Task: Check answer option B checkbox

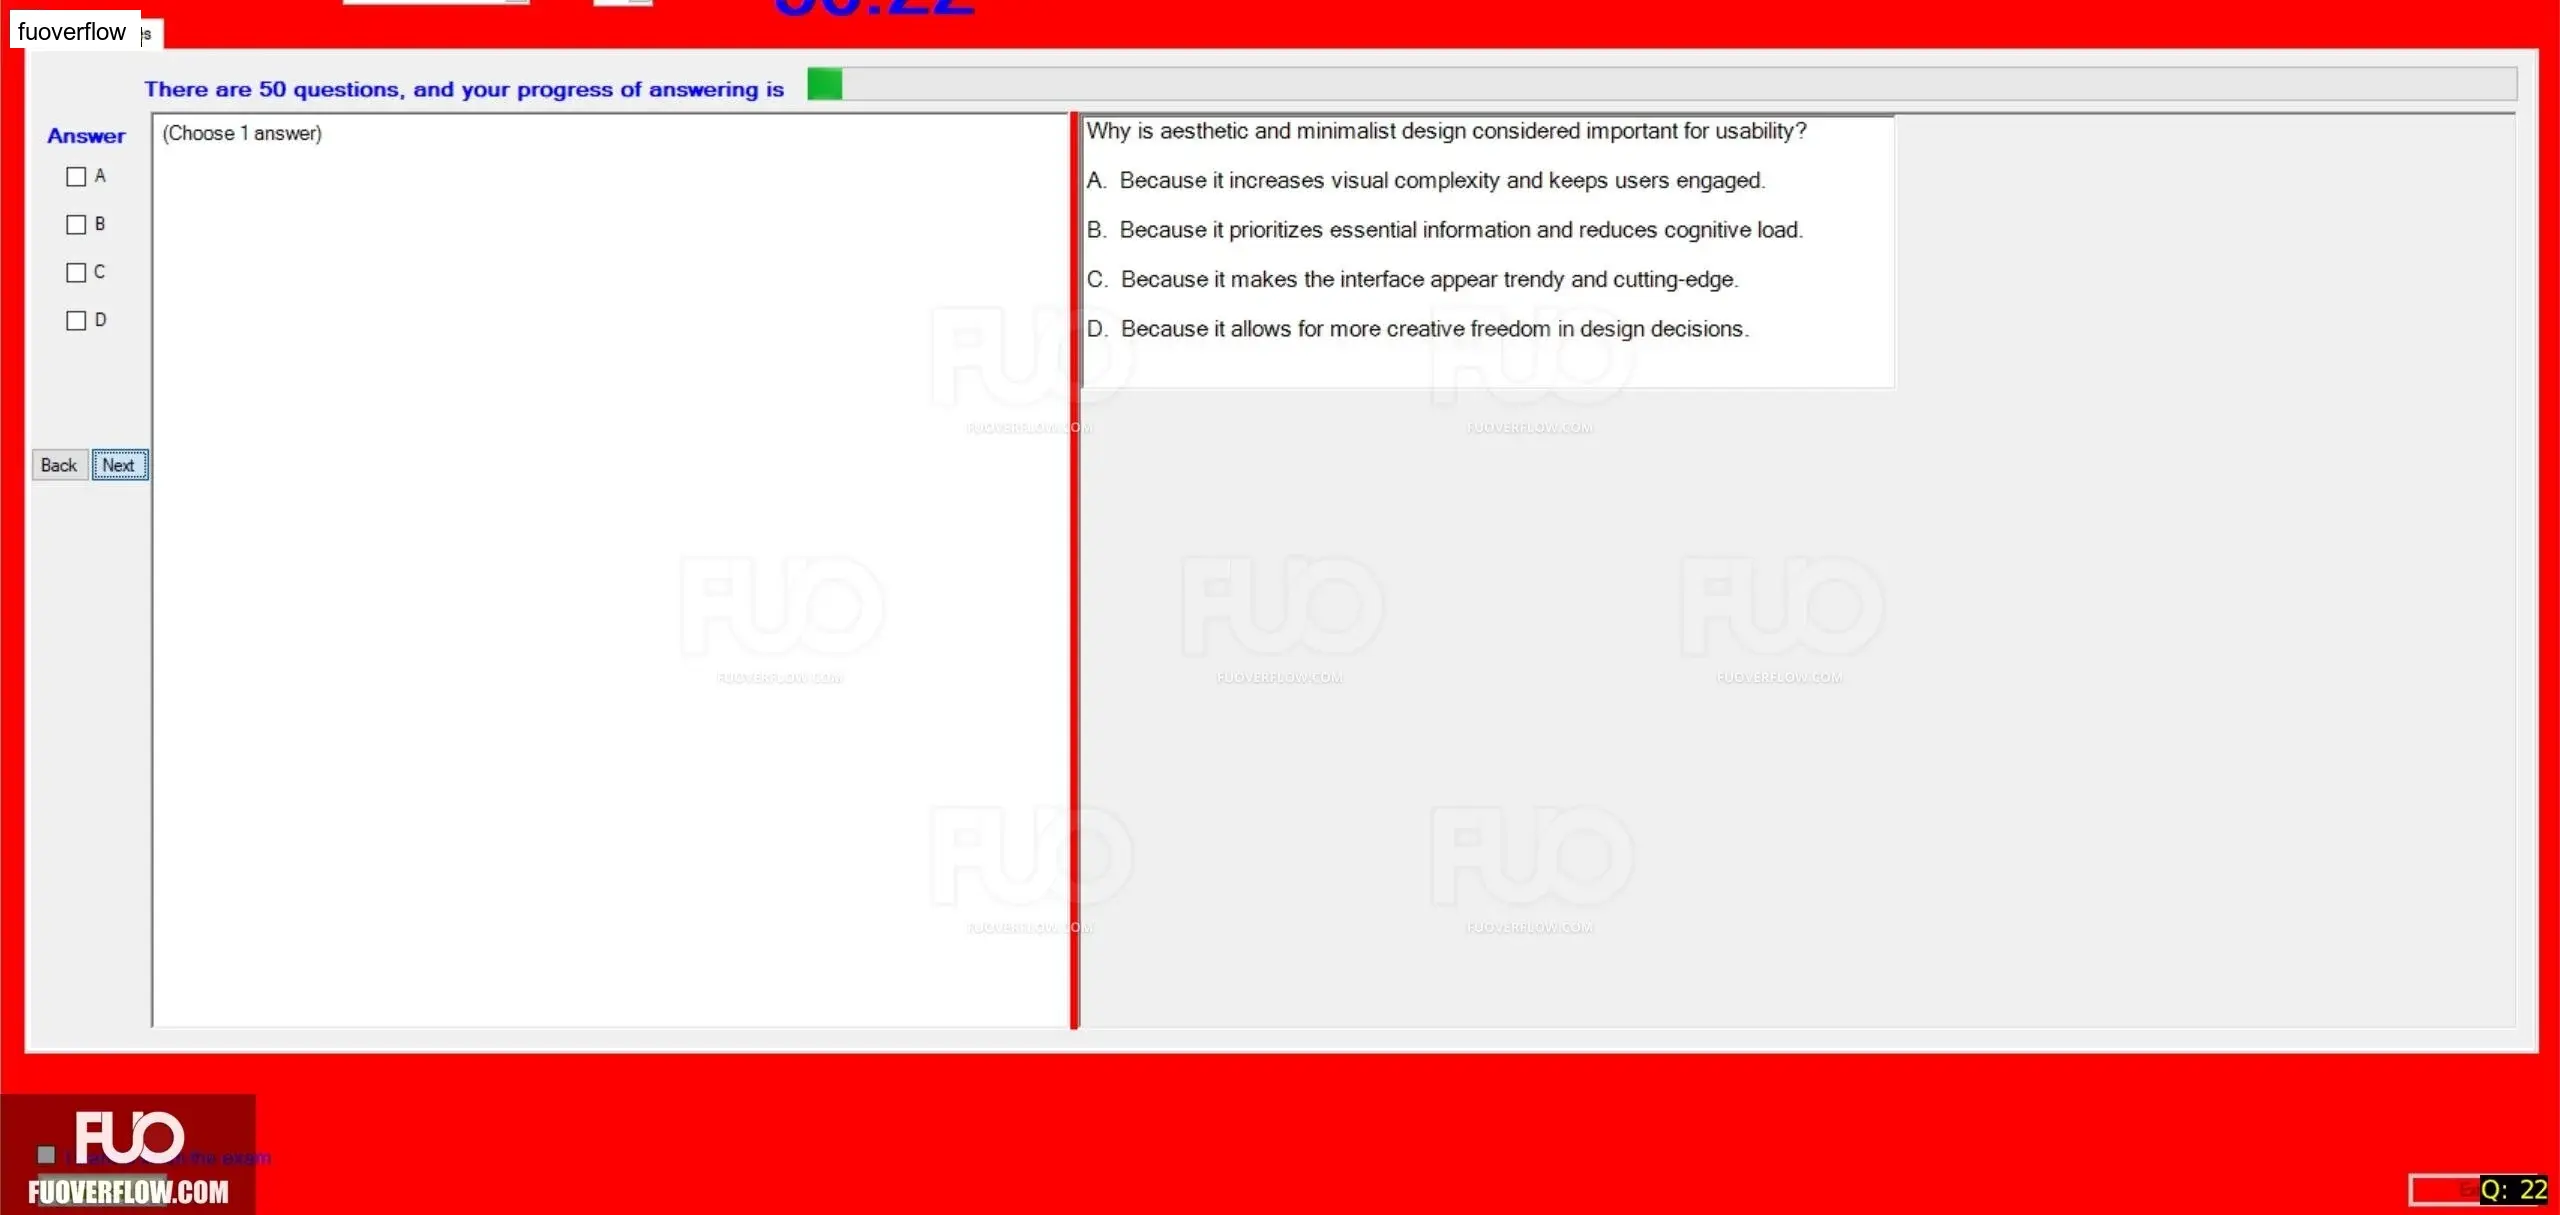Action: coord(76,225)
